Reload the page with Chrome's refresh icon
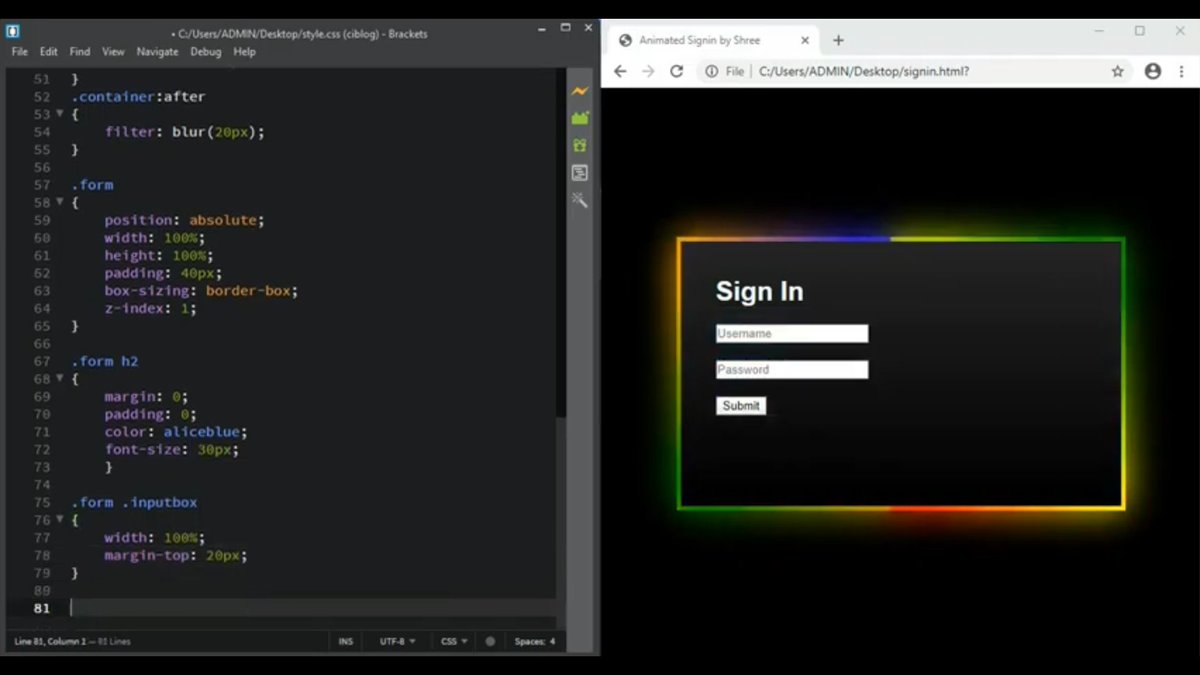This screenshot has width=1200, height=675. (676, 71)
